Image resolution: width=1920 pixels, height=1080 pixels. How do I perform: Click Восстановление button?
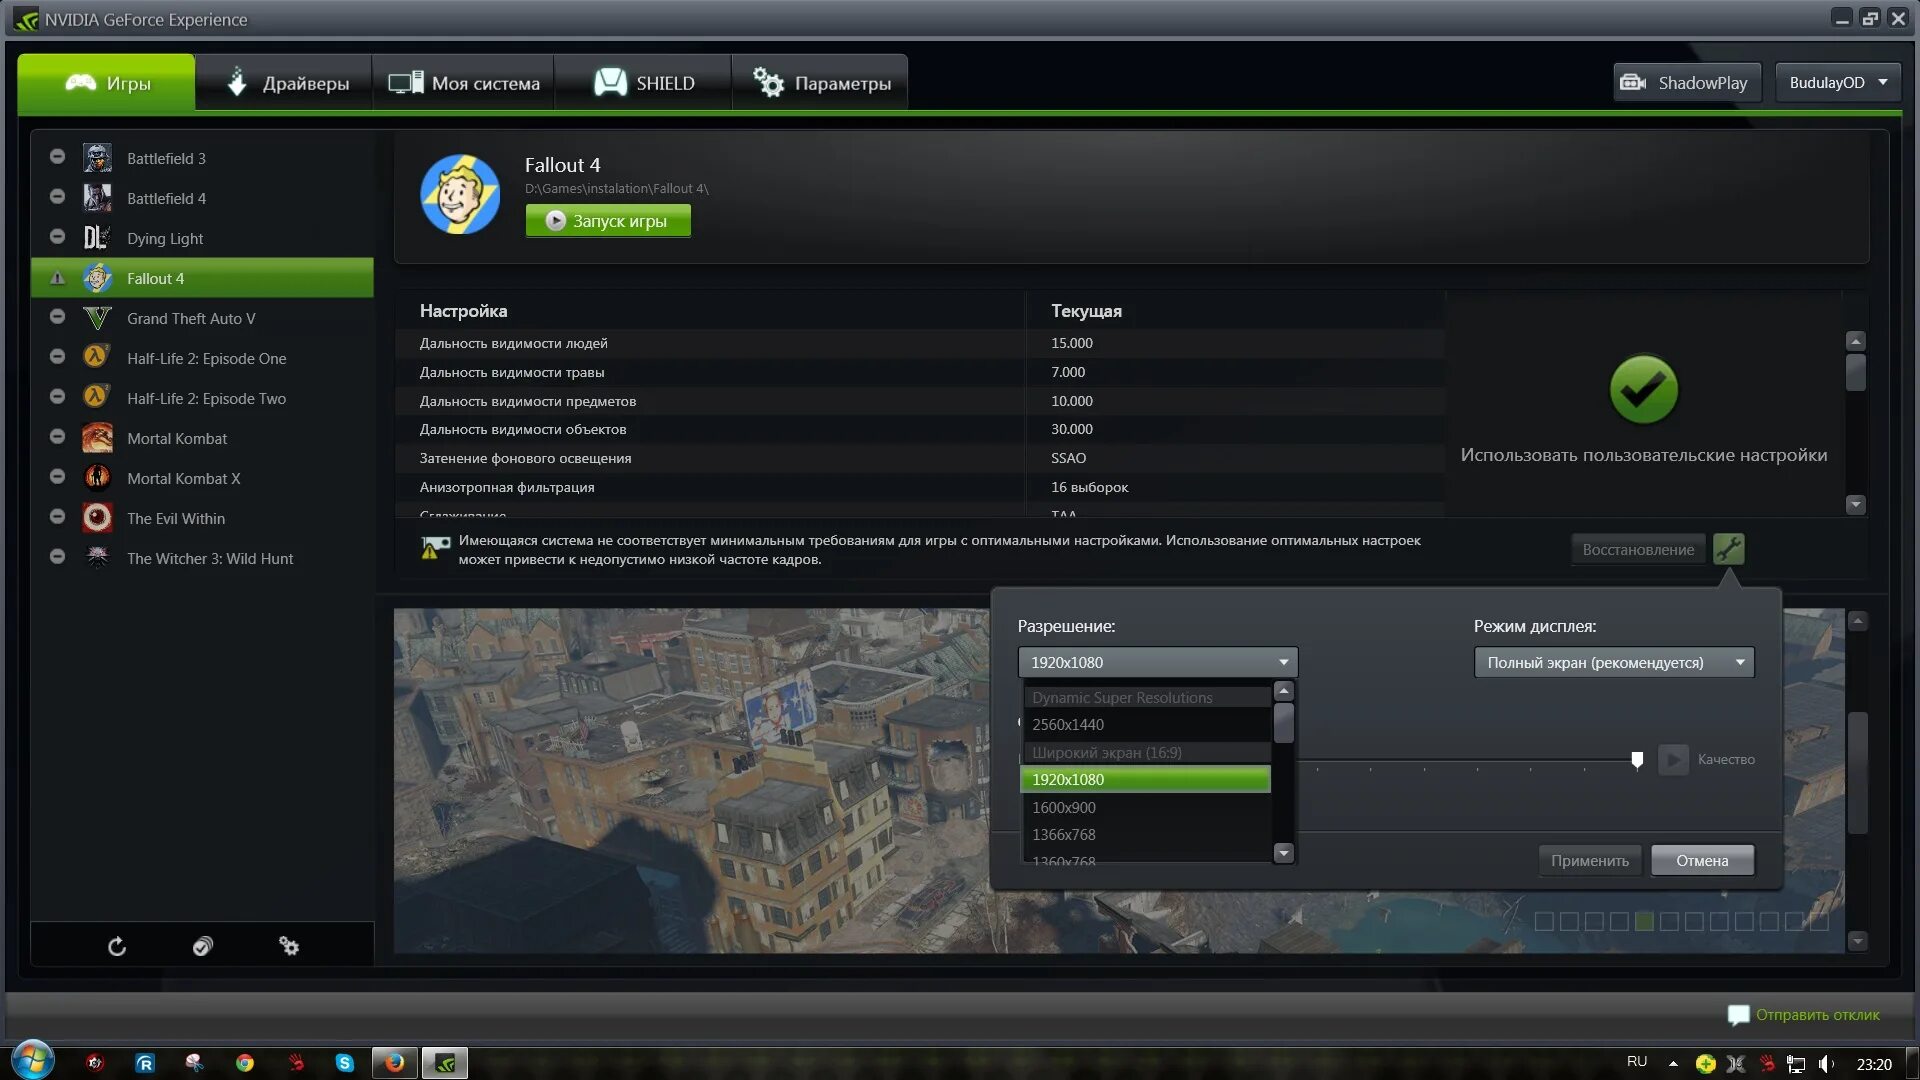(1638, 549)
